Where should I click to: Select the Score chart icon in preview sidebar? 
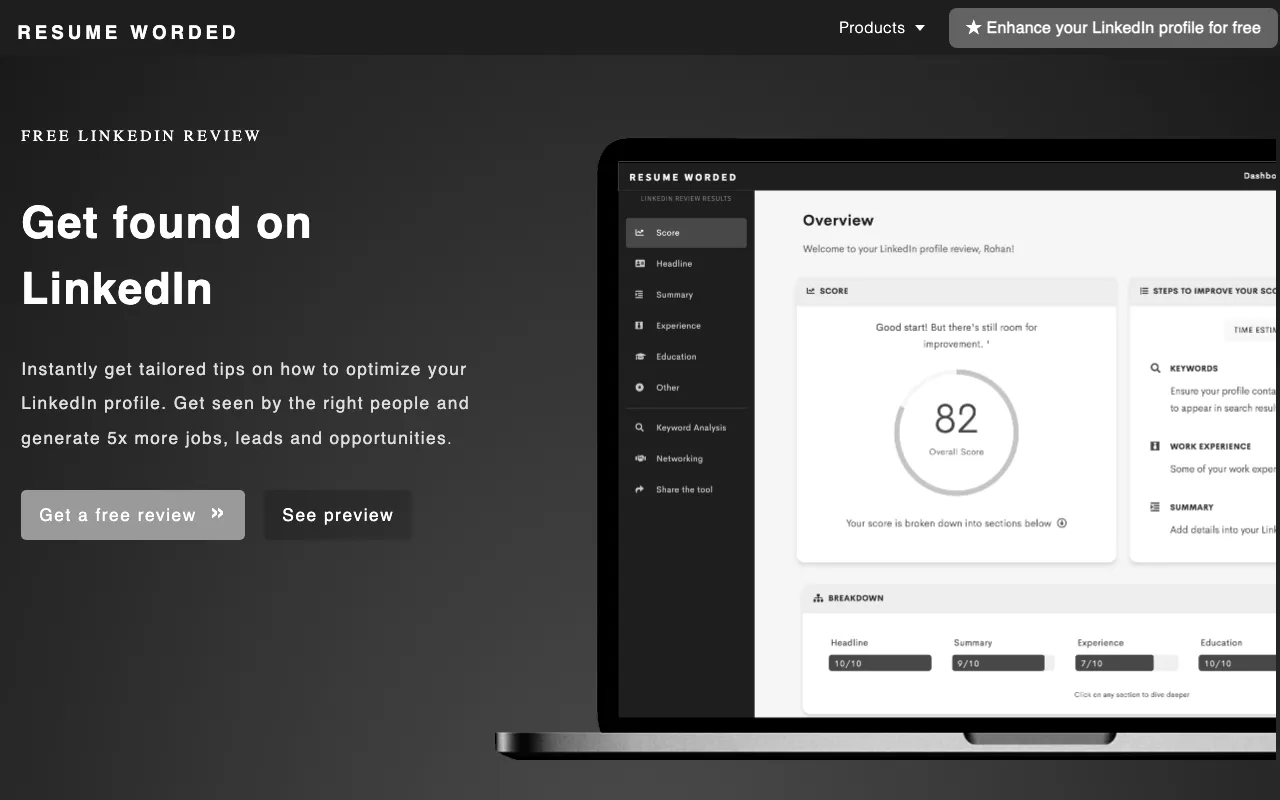[x=640, y=233]
